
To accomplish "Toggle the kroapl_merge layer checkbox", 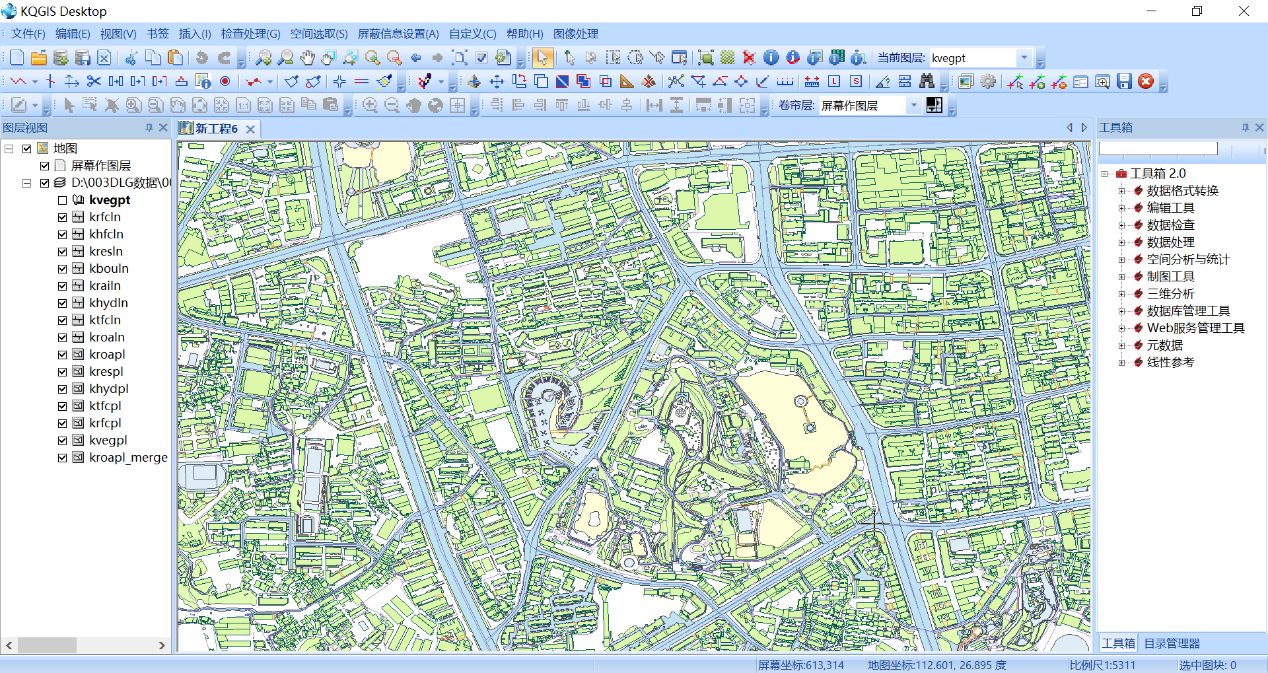I will [x=63, y=457].
